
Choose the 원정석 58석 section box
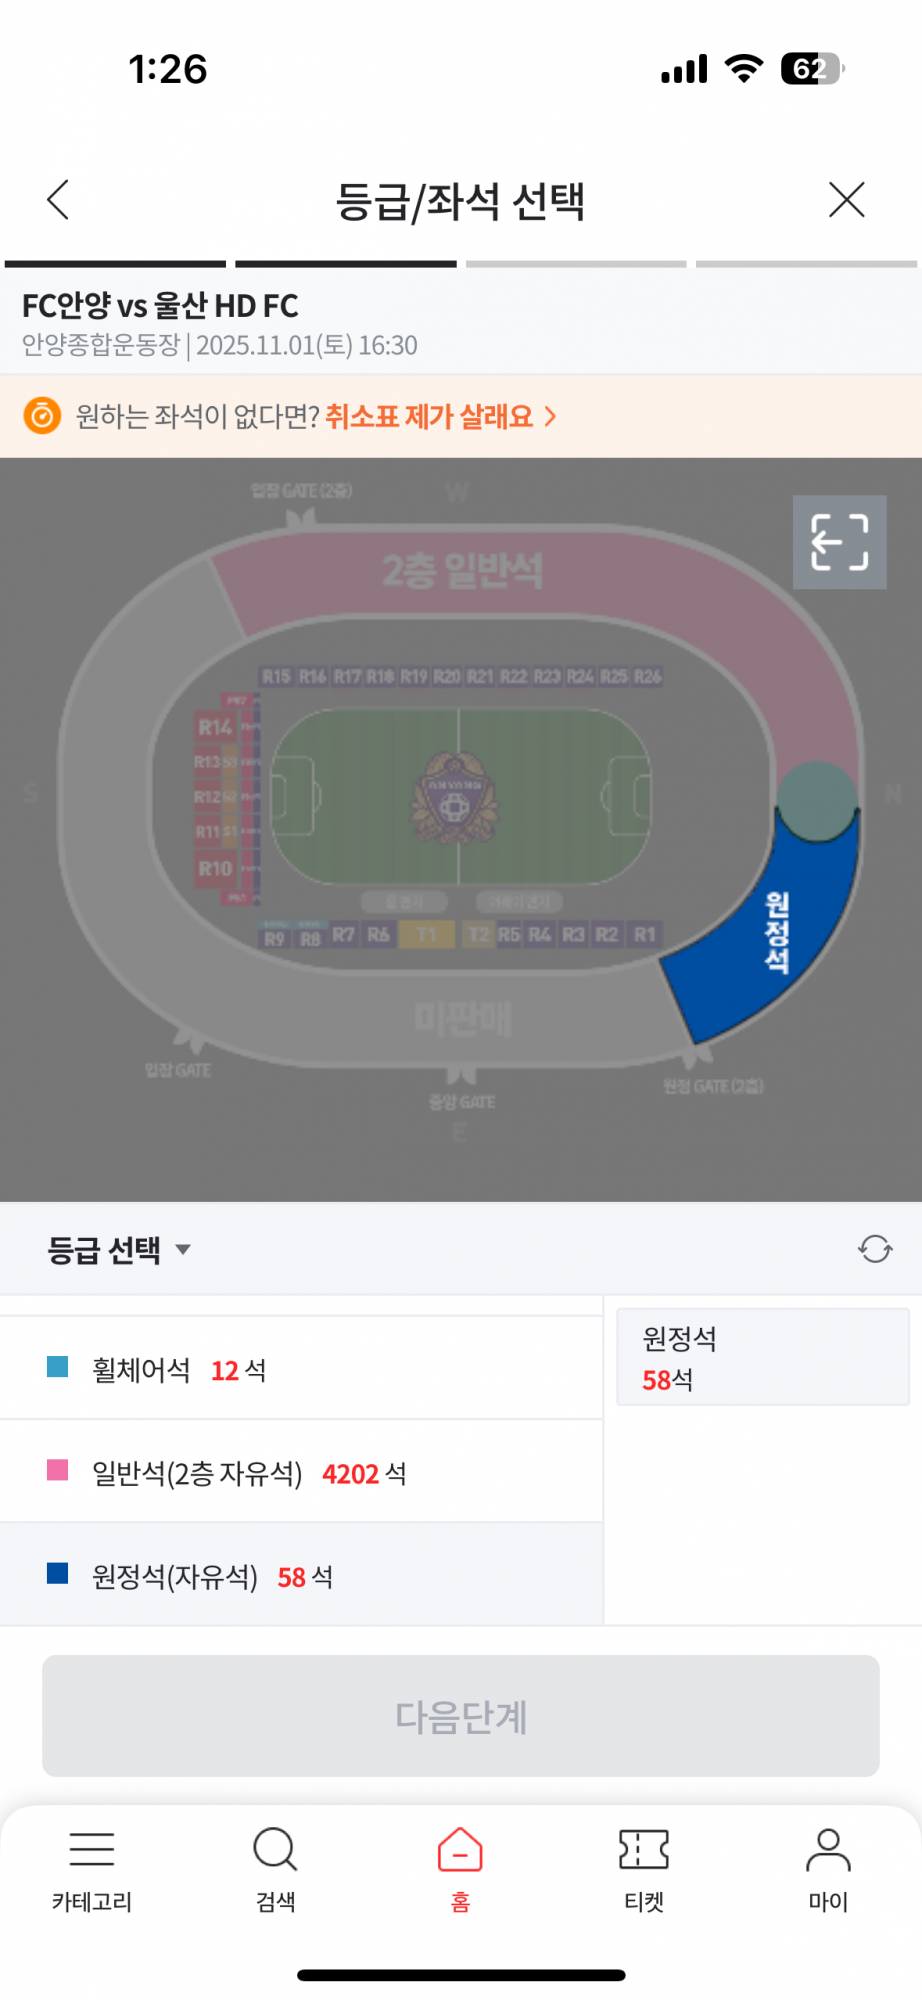click(x=762, y=1358)
